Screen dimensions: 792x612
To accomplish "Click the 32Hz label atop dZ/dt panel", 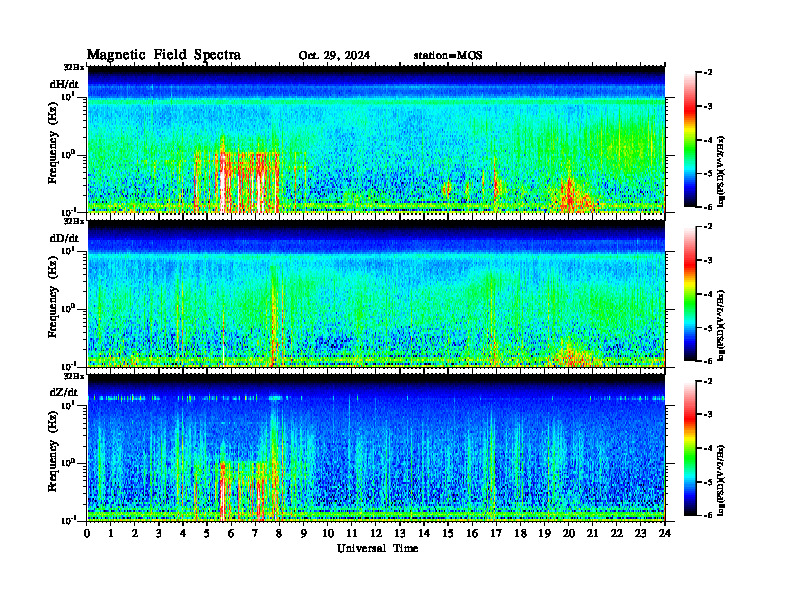I will pos(74,376).
